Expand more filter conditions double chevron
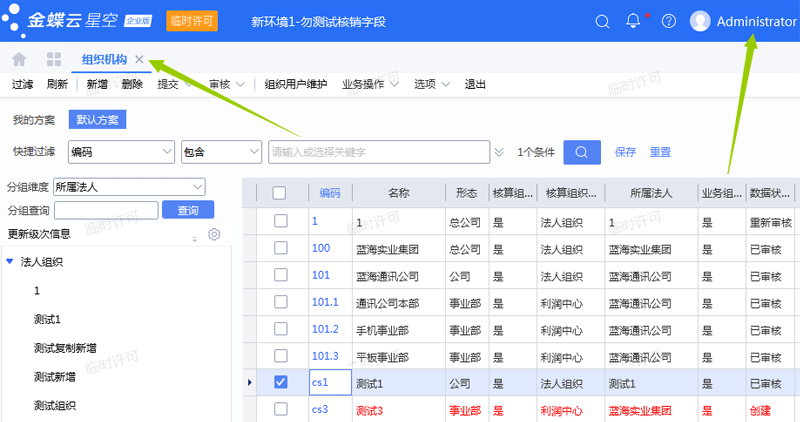 [499, 152]
